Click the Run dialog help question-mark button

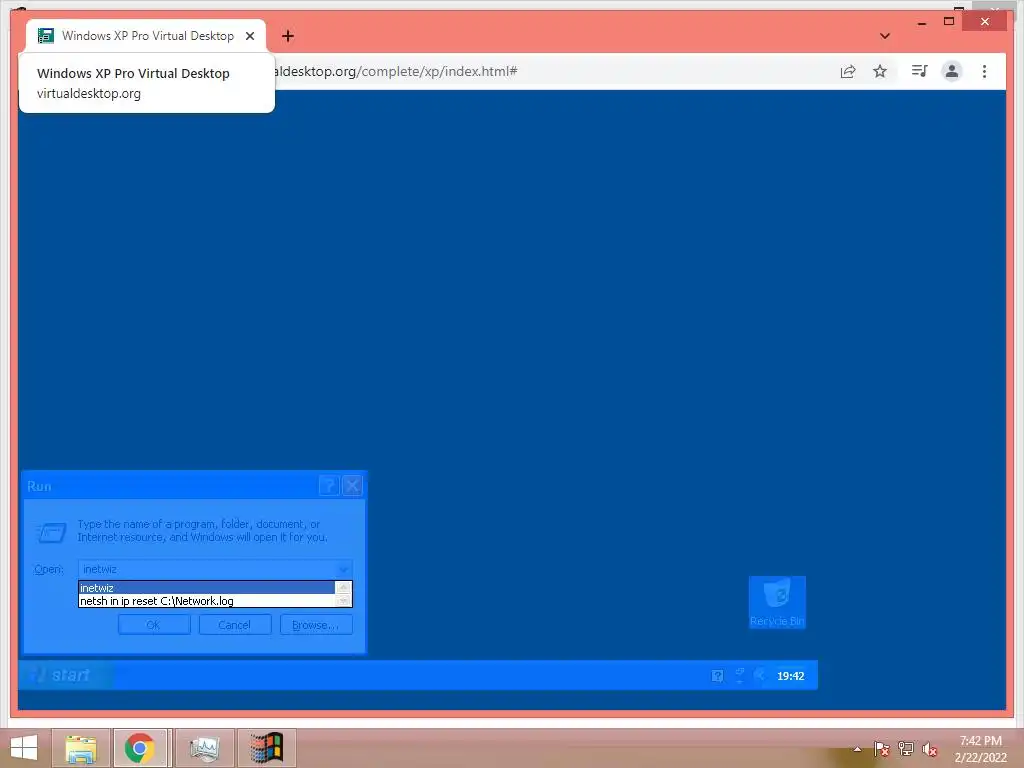(x=328, y=485)
